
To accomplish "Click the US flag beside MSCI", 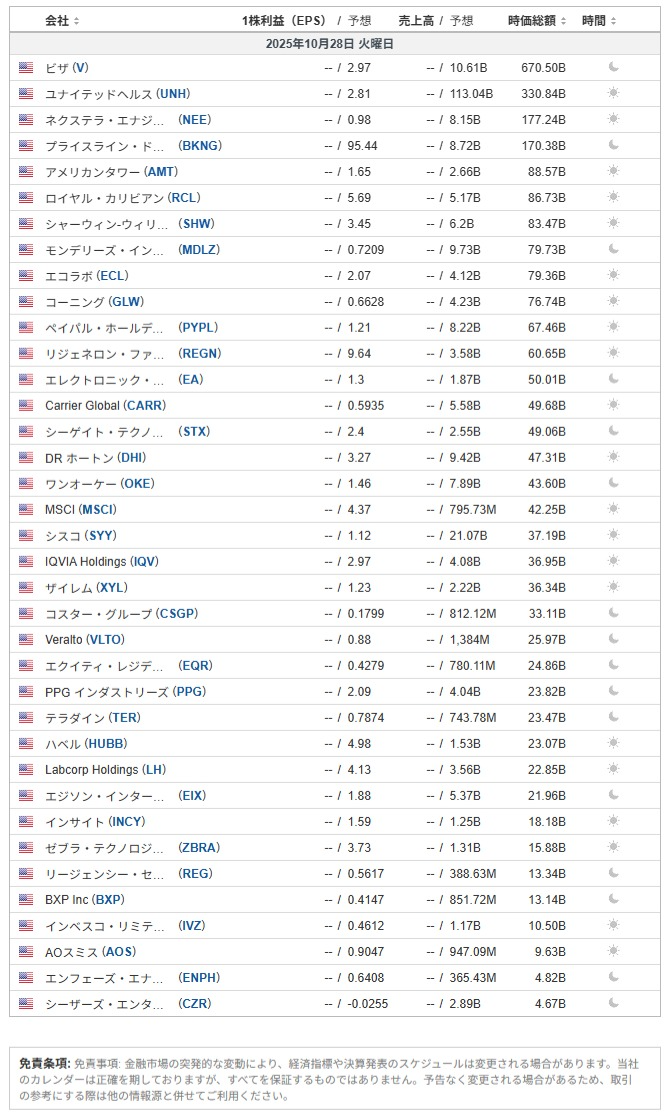I will 26,510.
